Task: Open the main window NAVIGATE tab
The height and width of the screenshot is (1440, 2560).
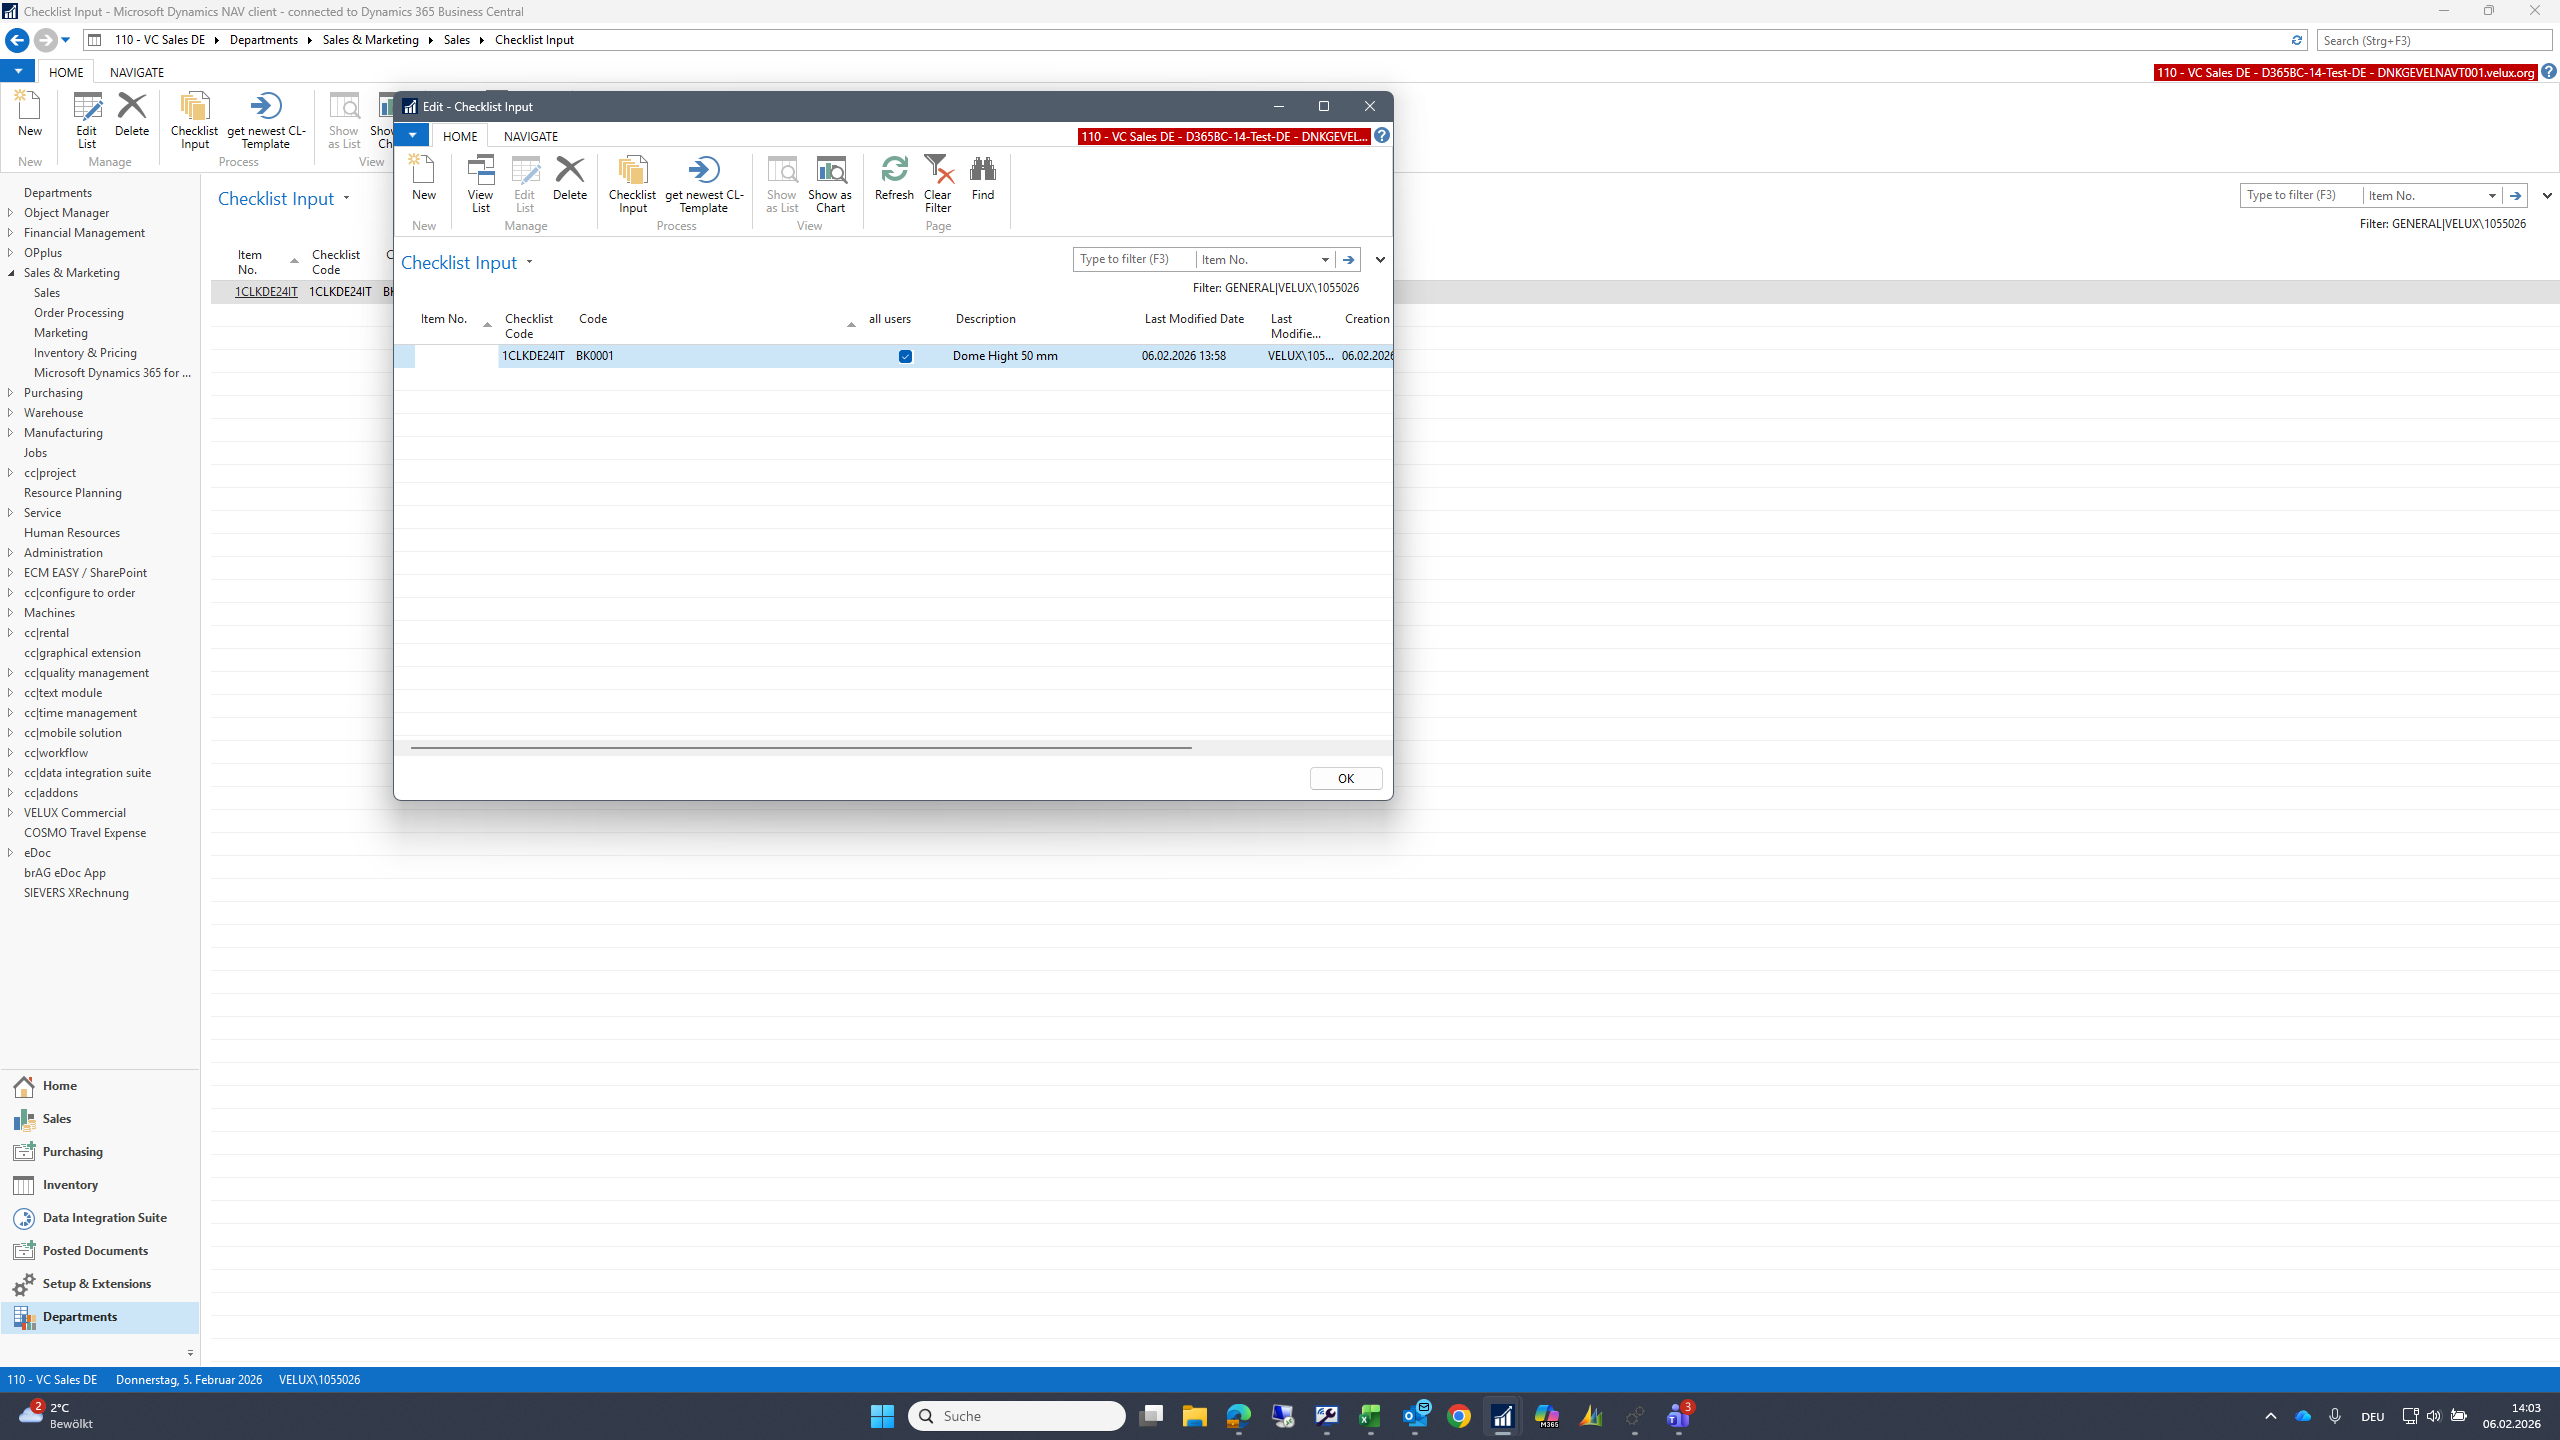Action: point(137,72)
